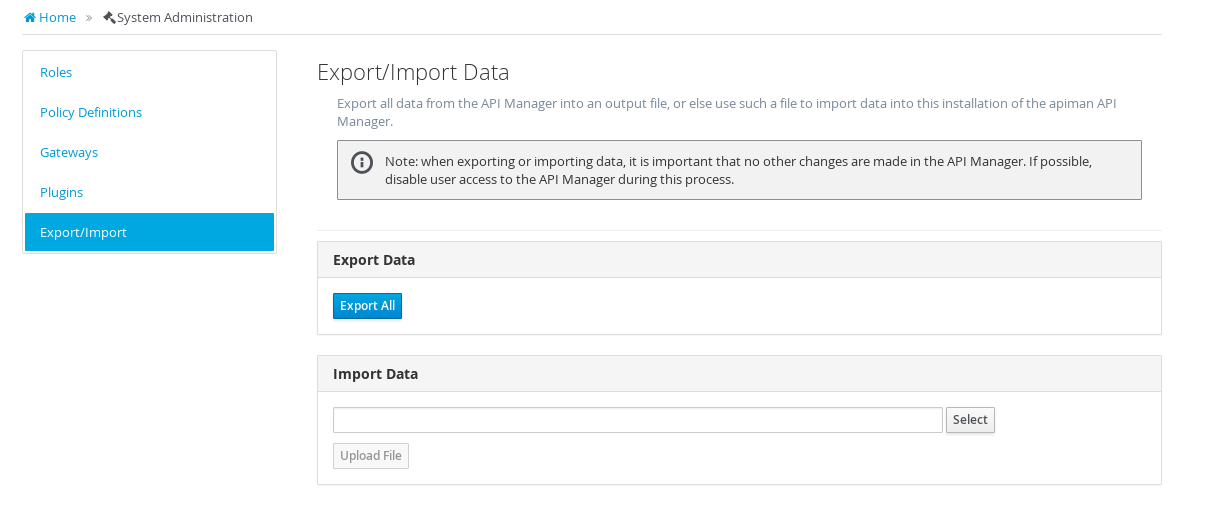Navigate to Policy Definitions

pyautogui.click(x=91, y=113)
